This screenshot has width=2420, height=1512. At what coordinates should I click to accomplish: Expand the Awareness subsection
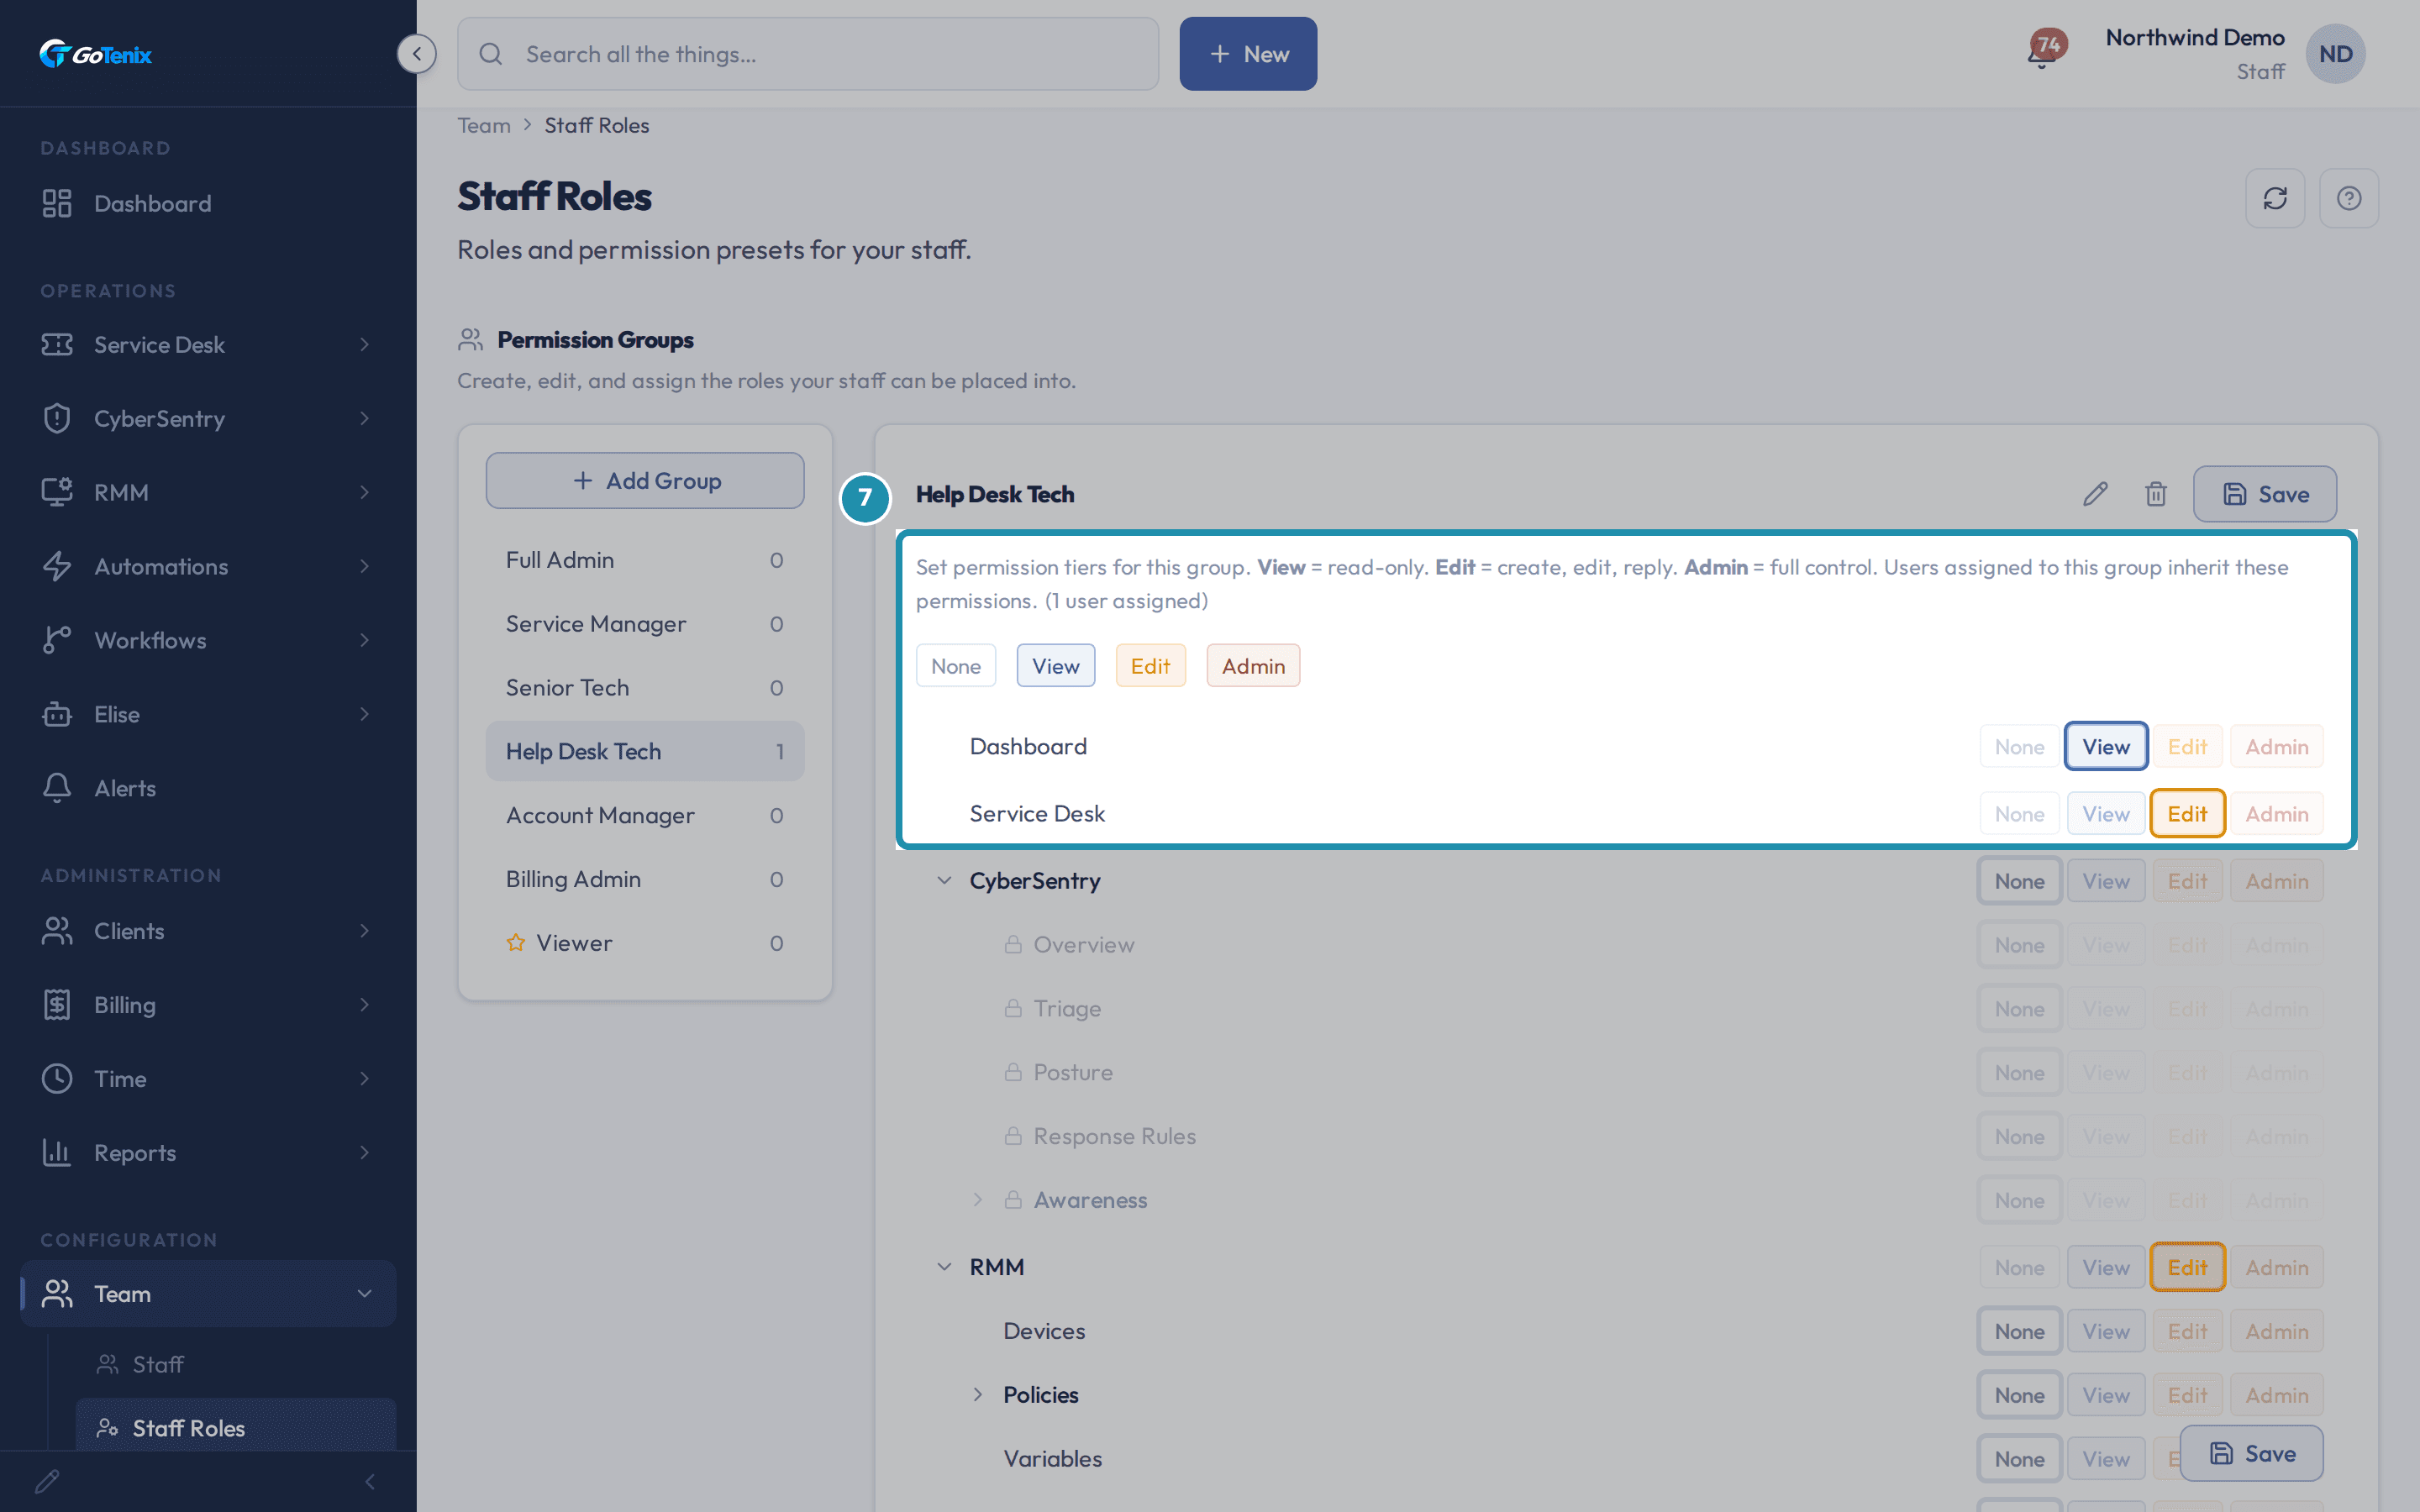click(978, 1200)
